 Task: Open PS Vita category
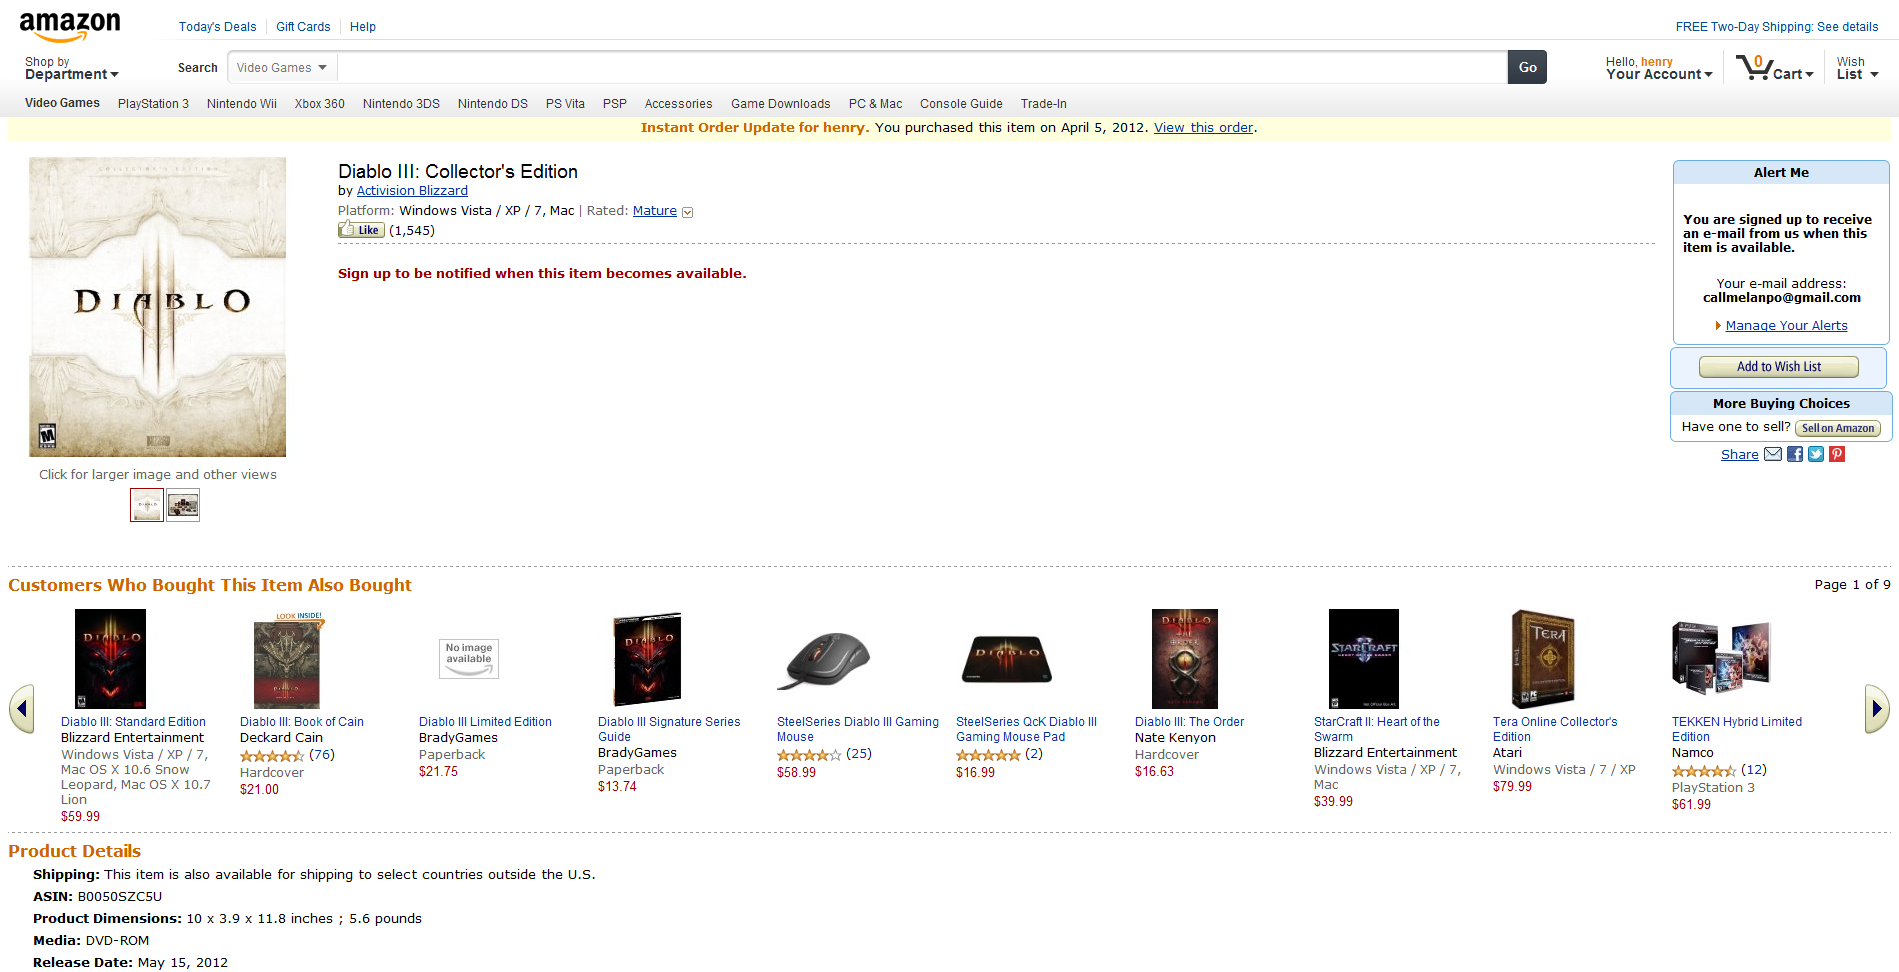click(x=565, y=104)
